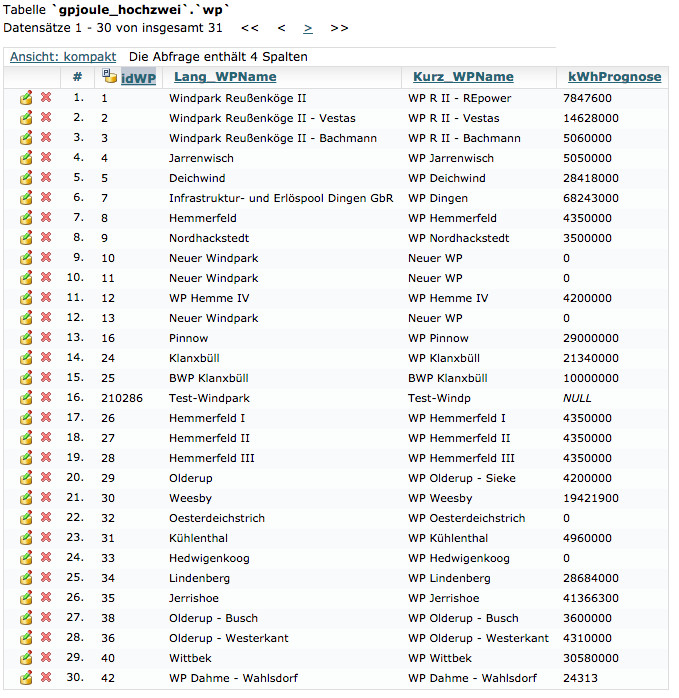The width and height of the screenshot is (679, 698).
Task: Delete the Test-Windpark record
Action: coord(46,398)
